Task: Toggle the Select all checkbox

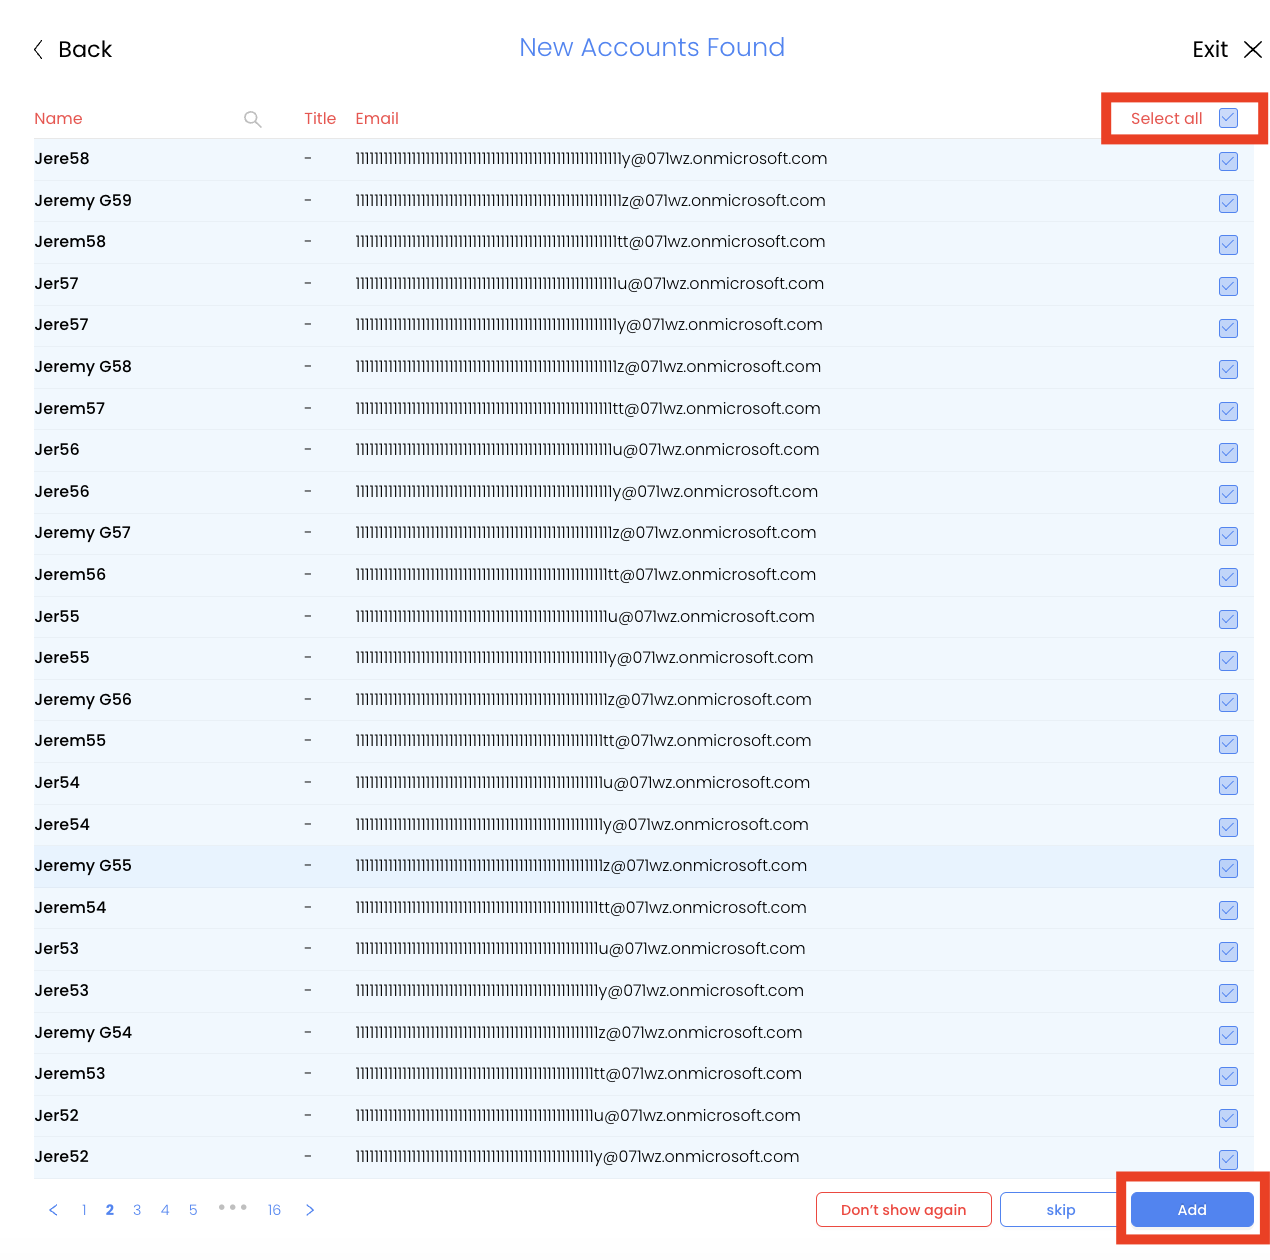Action: point(1228,118)
